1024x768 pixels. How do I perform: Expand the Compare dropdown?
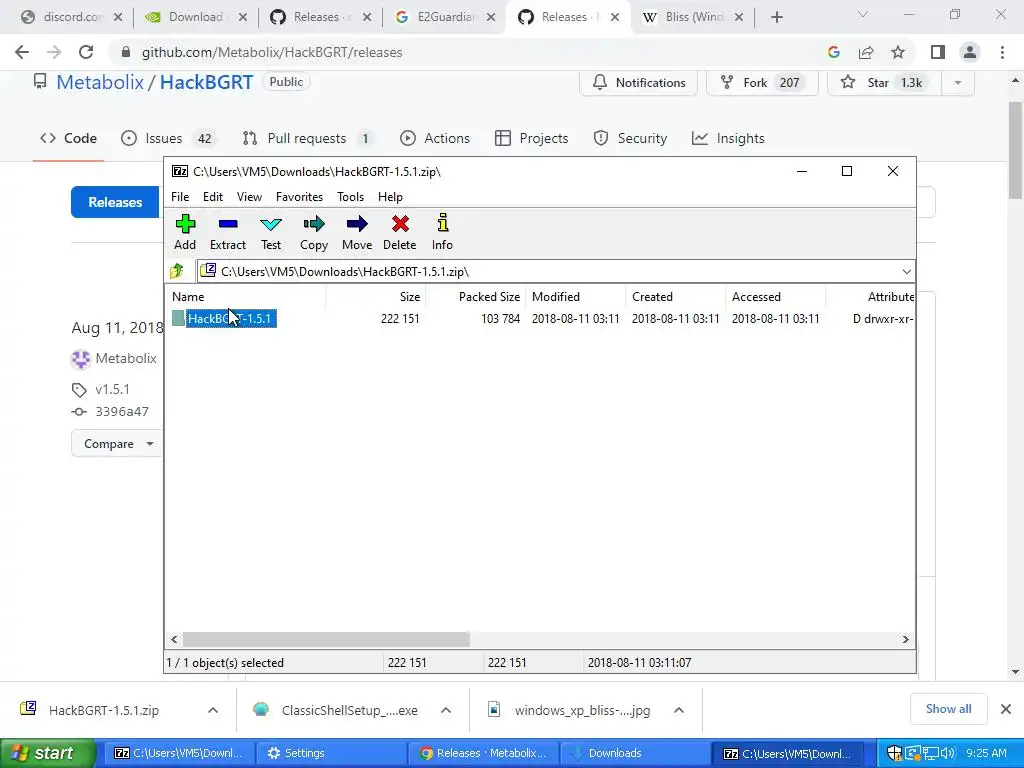pos(116,444)
